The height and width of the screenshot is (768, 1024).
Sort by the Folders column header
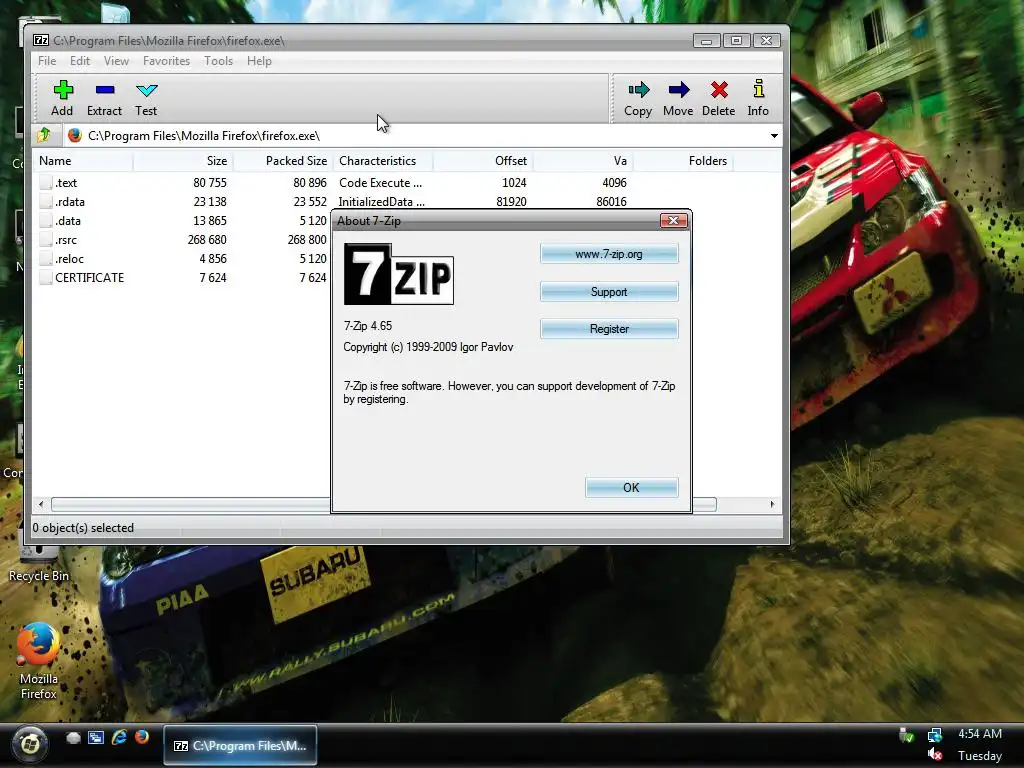(683, 161)
